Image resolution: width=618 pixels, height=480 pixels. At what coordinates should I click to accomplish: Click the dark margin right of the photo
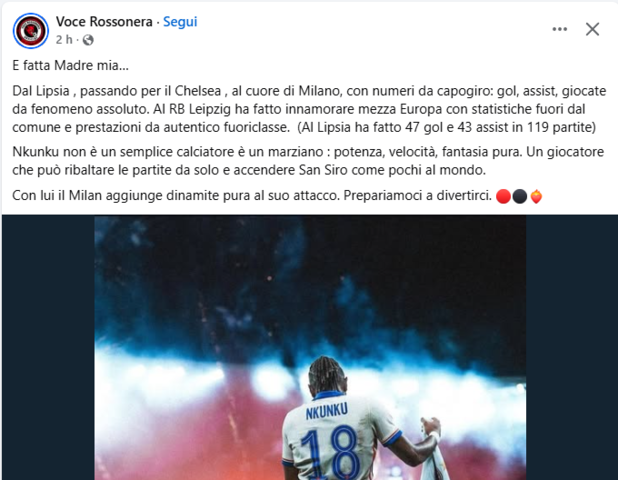coord(571,348)
